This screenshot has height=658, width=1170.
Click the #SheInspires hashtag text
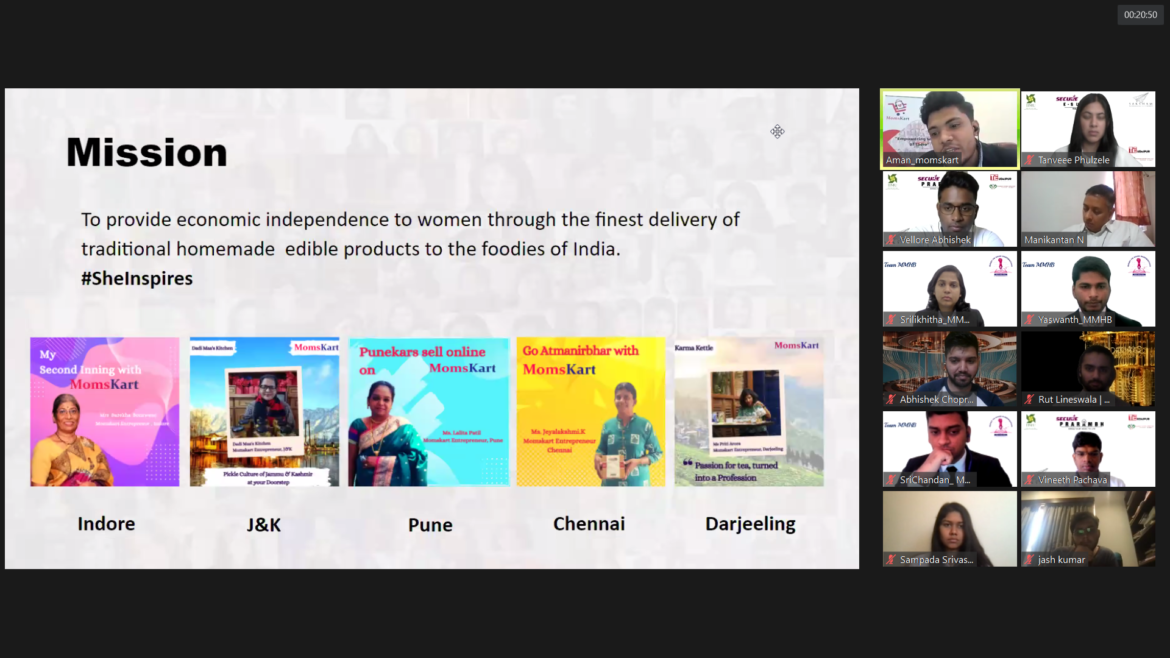137,279
